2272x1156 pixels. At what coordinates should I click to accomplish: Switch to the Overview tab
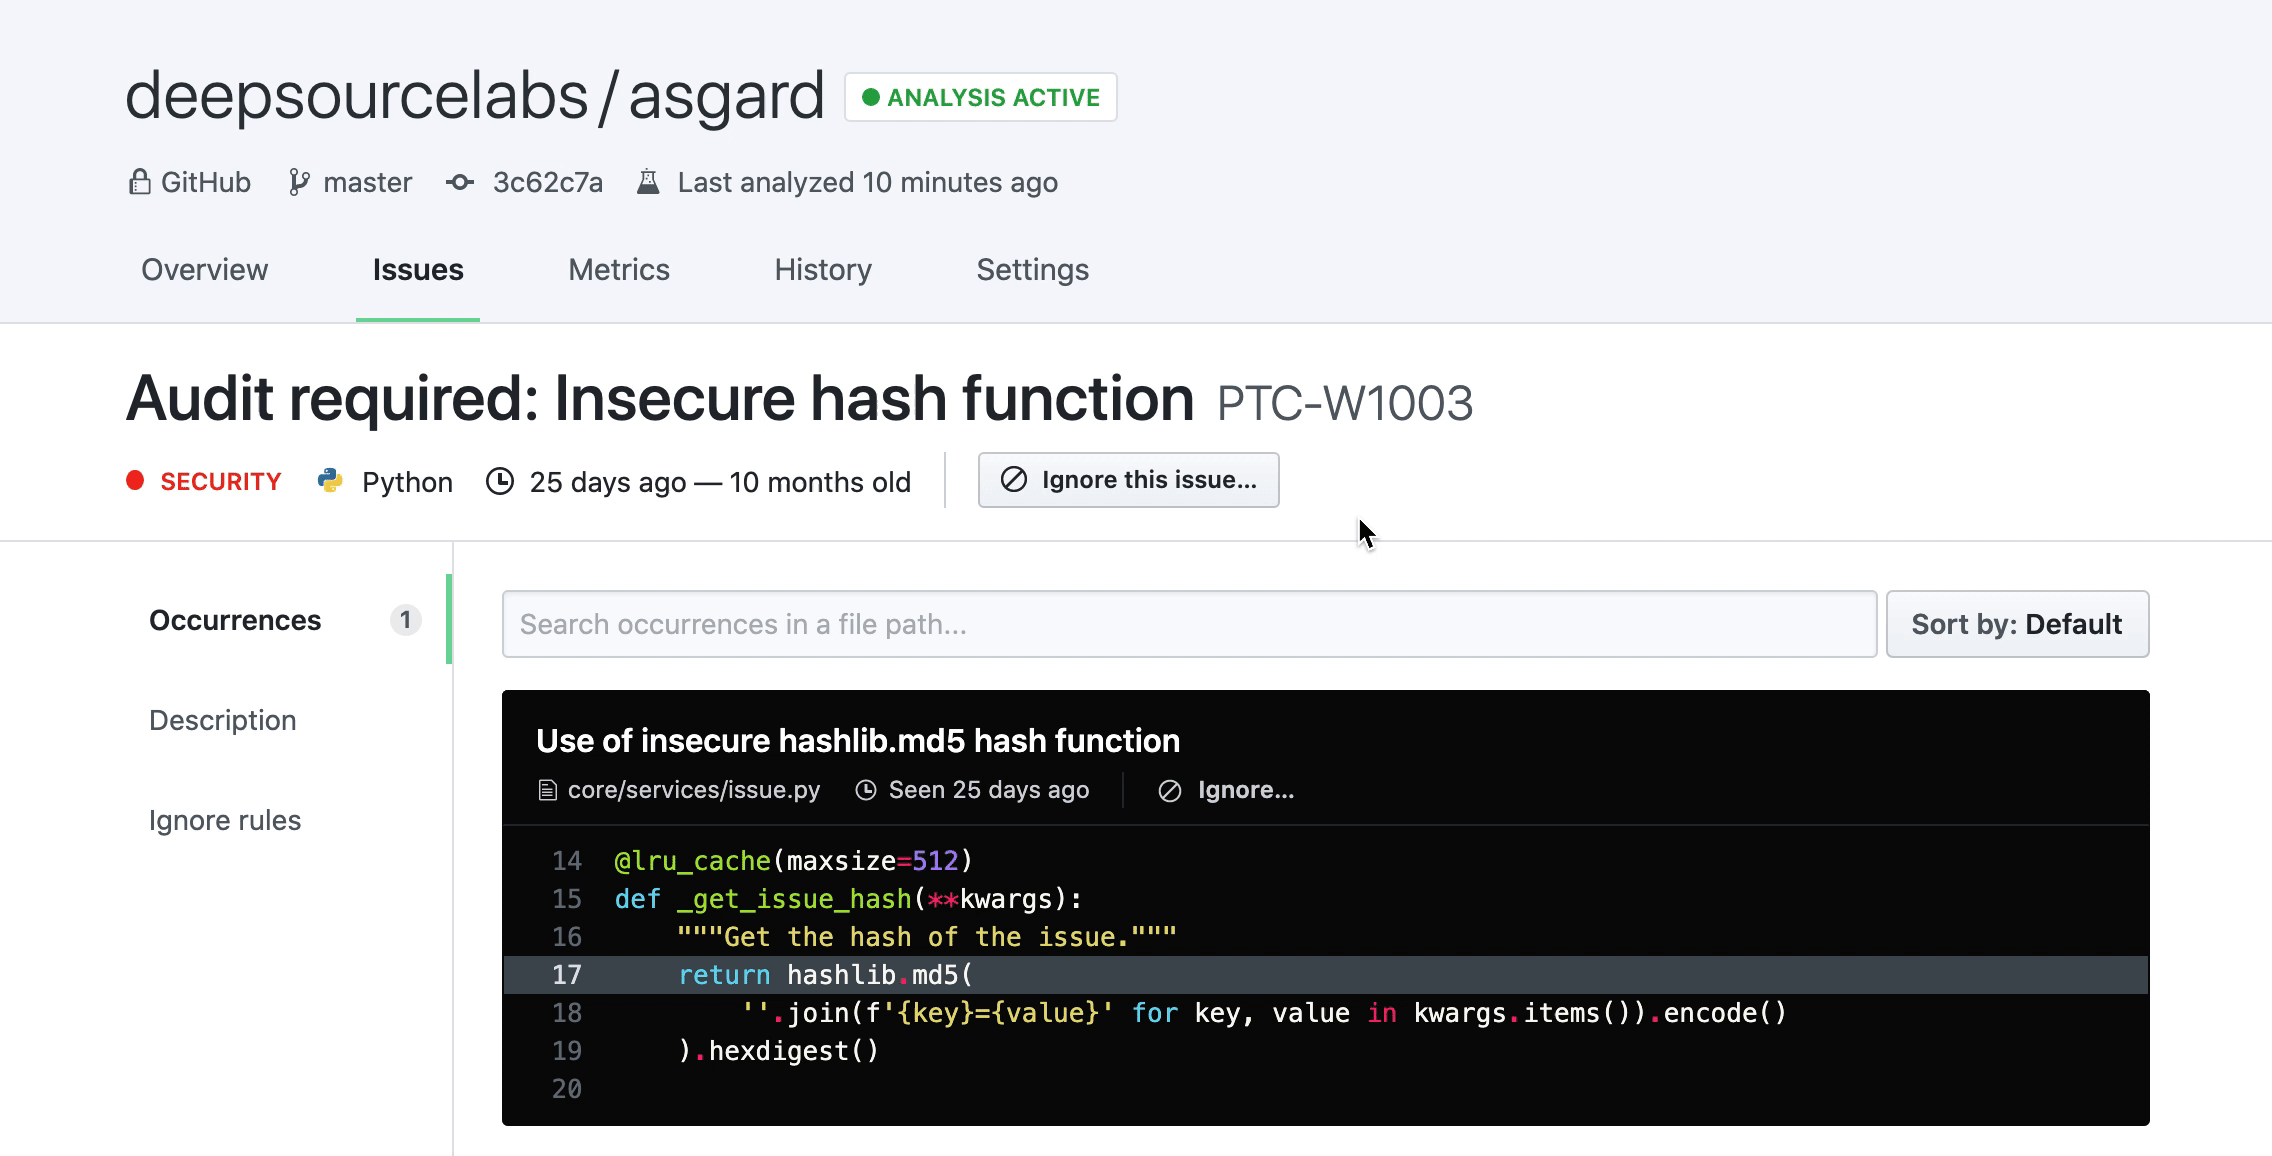204,270
